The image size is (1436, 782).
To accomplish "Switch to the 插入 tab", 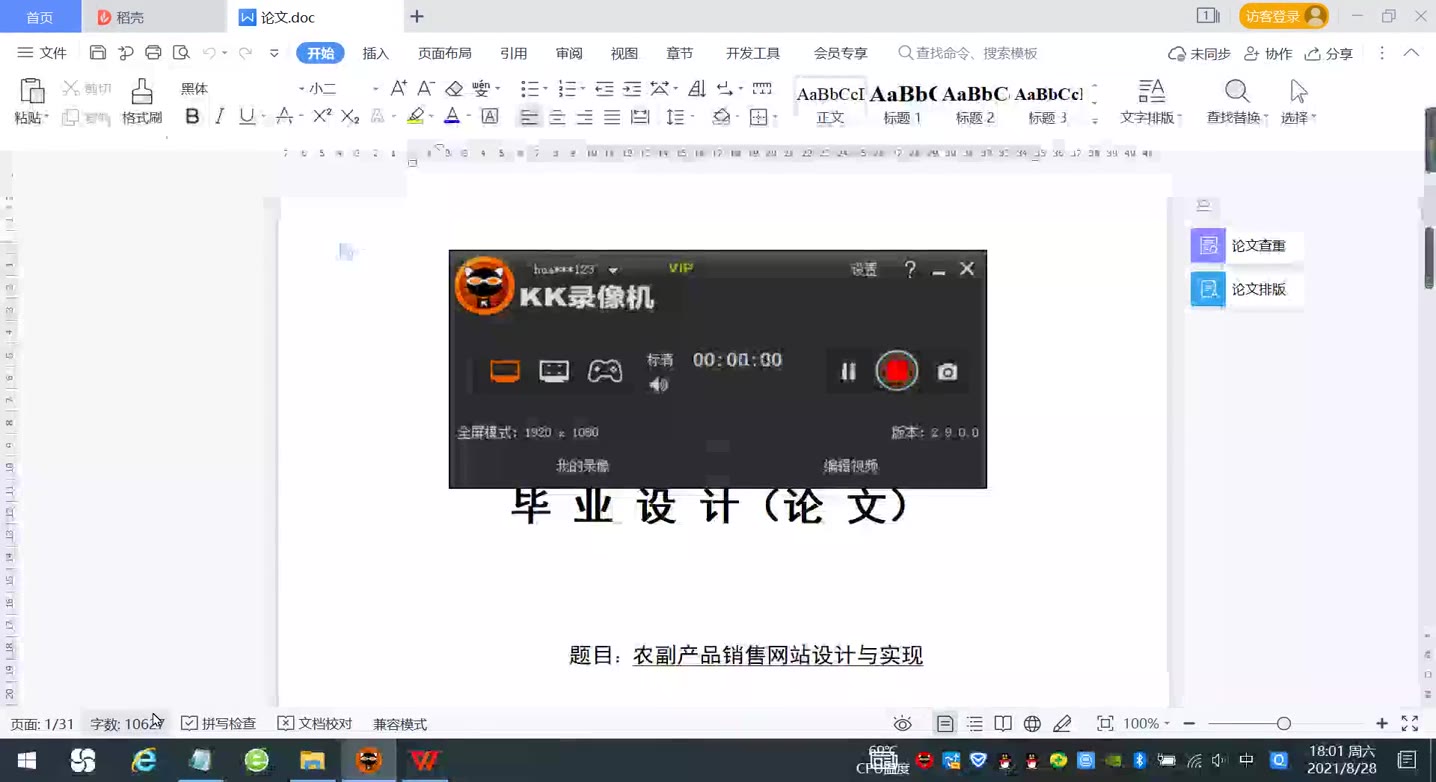I will click(x=376, y=53).
